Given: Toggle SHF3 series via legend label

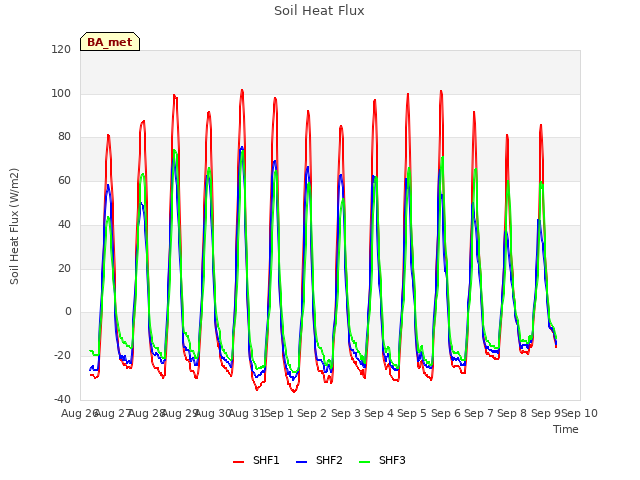Looking at the screenshot, I should (x=392, y=460).
